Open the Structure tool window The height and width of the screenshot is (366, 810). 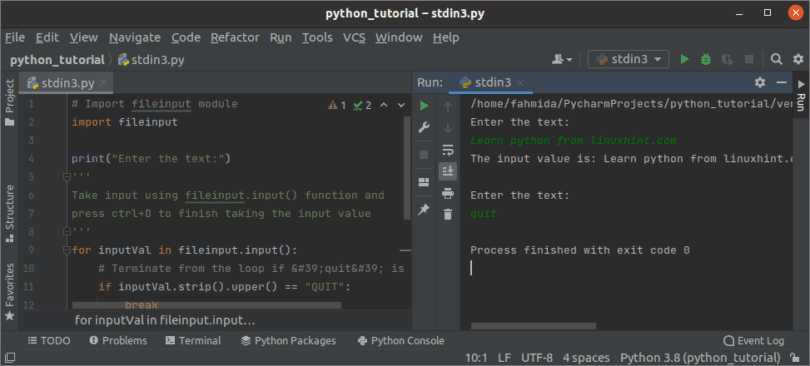click(9, 213)
